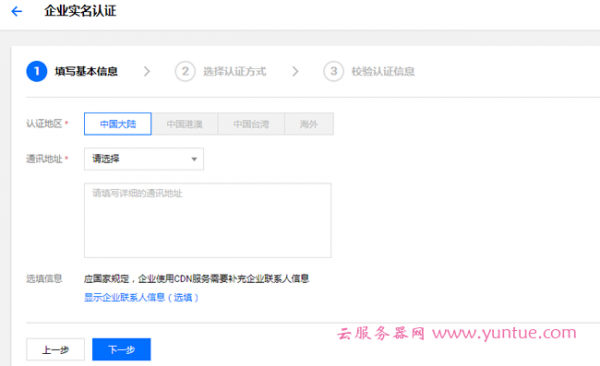Click the 选择认证方式 step label
Screen dimensions: 600x366
coord(235,72)
